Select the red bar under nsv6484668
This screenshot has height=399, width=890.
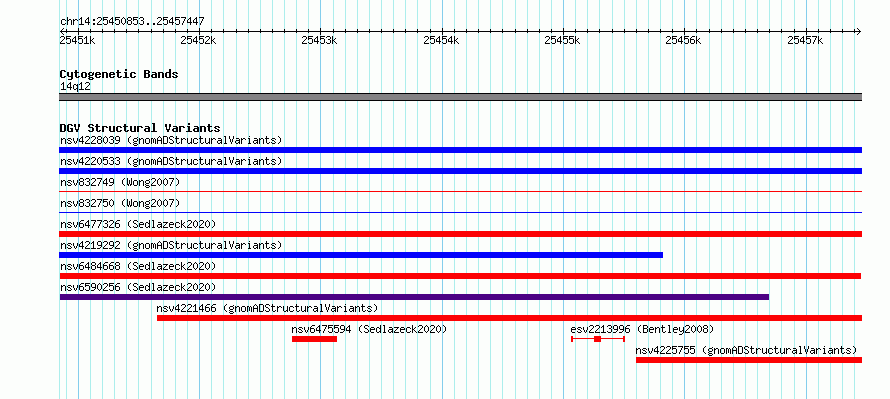point(460,276)
